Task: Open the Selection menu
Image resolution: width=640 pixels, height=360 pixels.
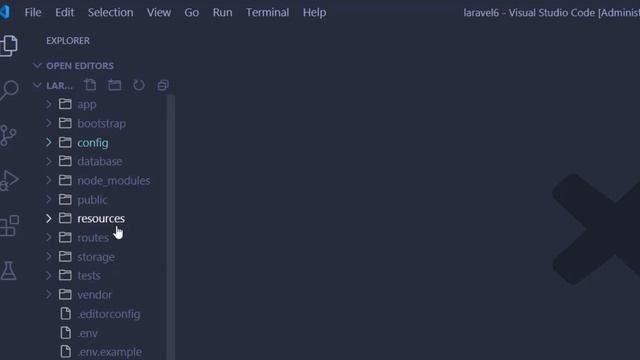Action: pos(110,12)
